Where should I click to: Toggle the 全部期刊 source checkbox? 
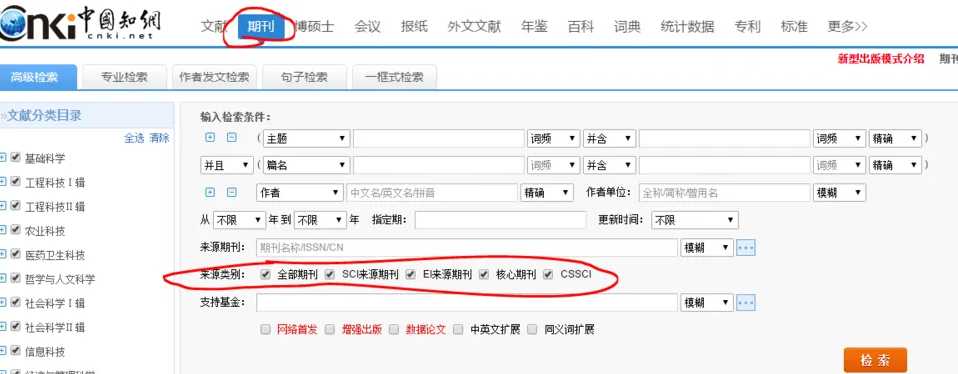coord(265,274)
